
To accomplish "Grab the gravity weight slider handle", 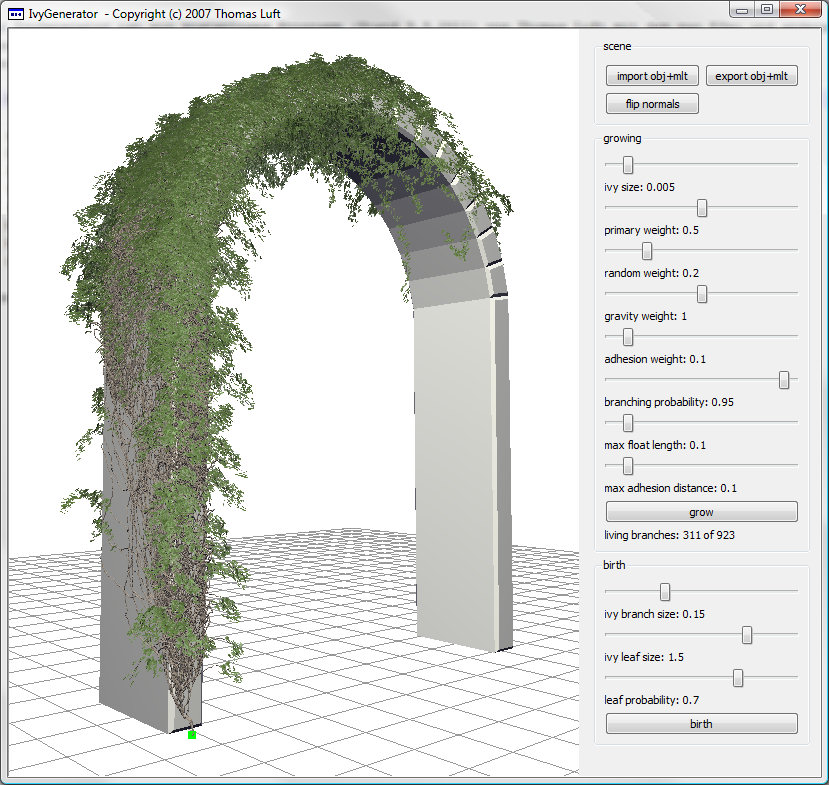I will [x=702, y=293].
